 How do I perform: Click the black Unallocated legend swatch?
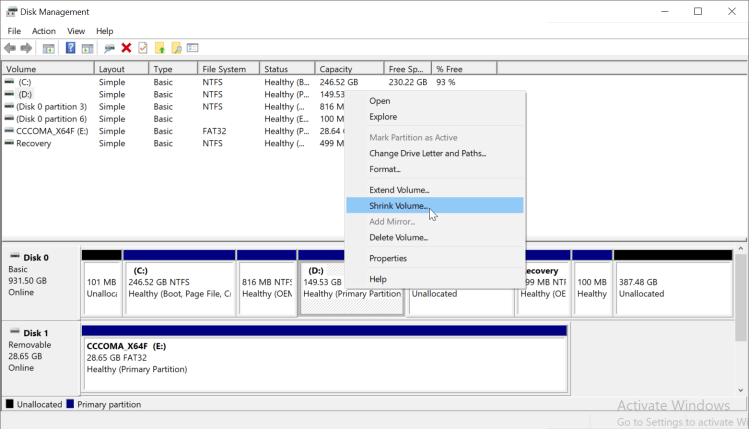coord(10,404)
